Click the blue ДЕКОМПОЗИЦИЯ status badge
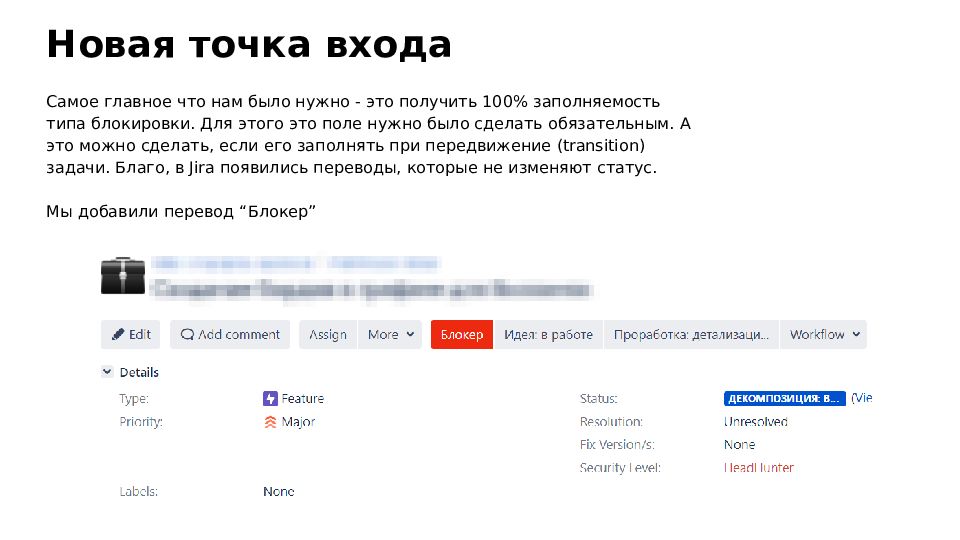Image resolution: width=960 pixels, height=540 pixels. pyautogui.click(x=784, y=398)
